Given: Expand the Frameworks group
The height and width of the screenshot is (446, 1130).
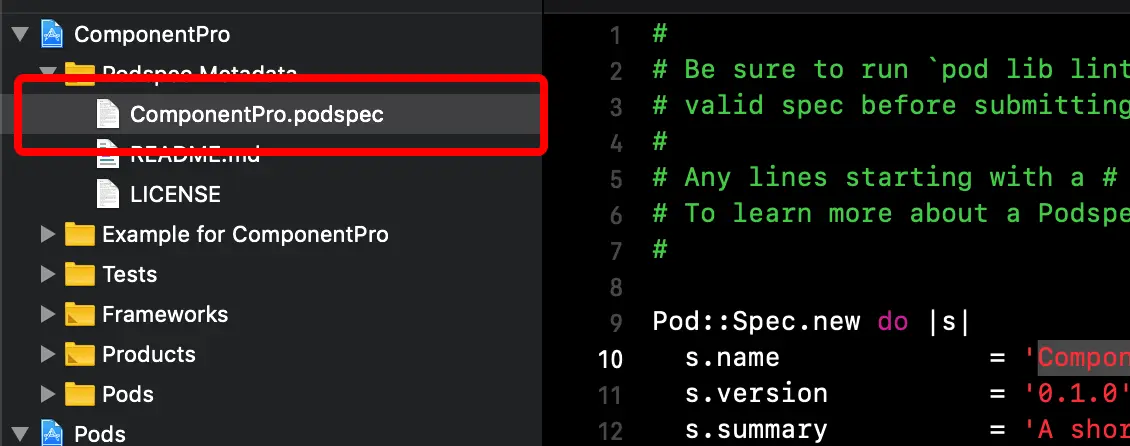Looking at the screenshot, I should [47, 314].
